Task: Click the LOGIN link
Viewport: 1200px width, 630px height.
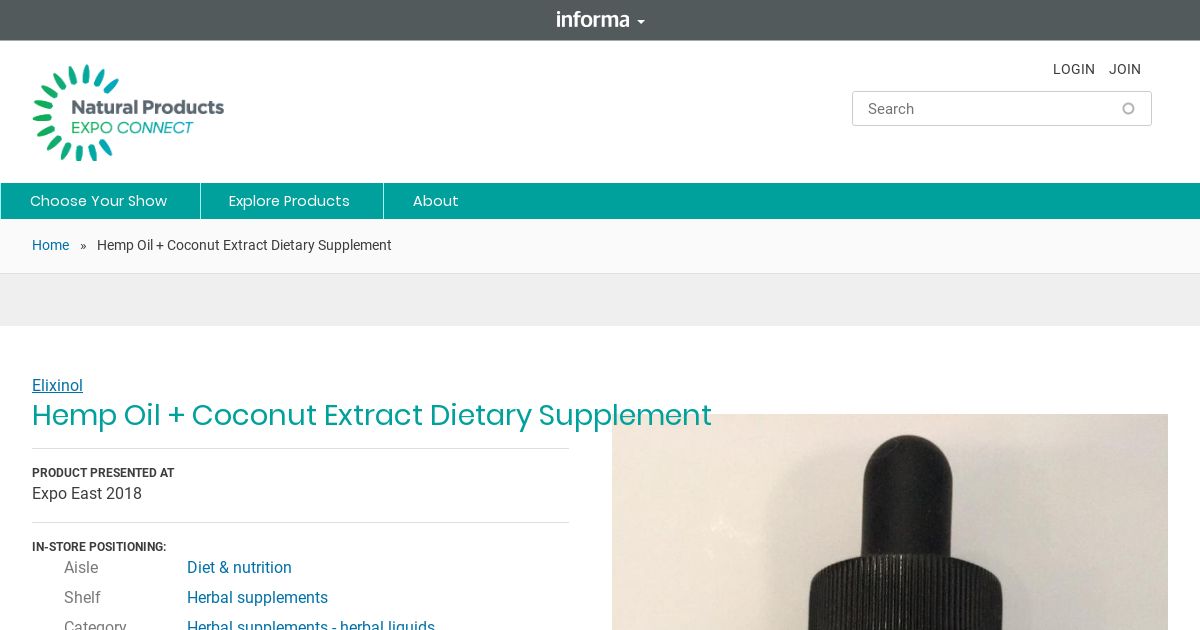Action: 1074,69
